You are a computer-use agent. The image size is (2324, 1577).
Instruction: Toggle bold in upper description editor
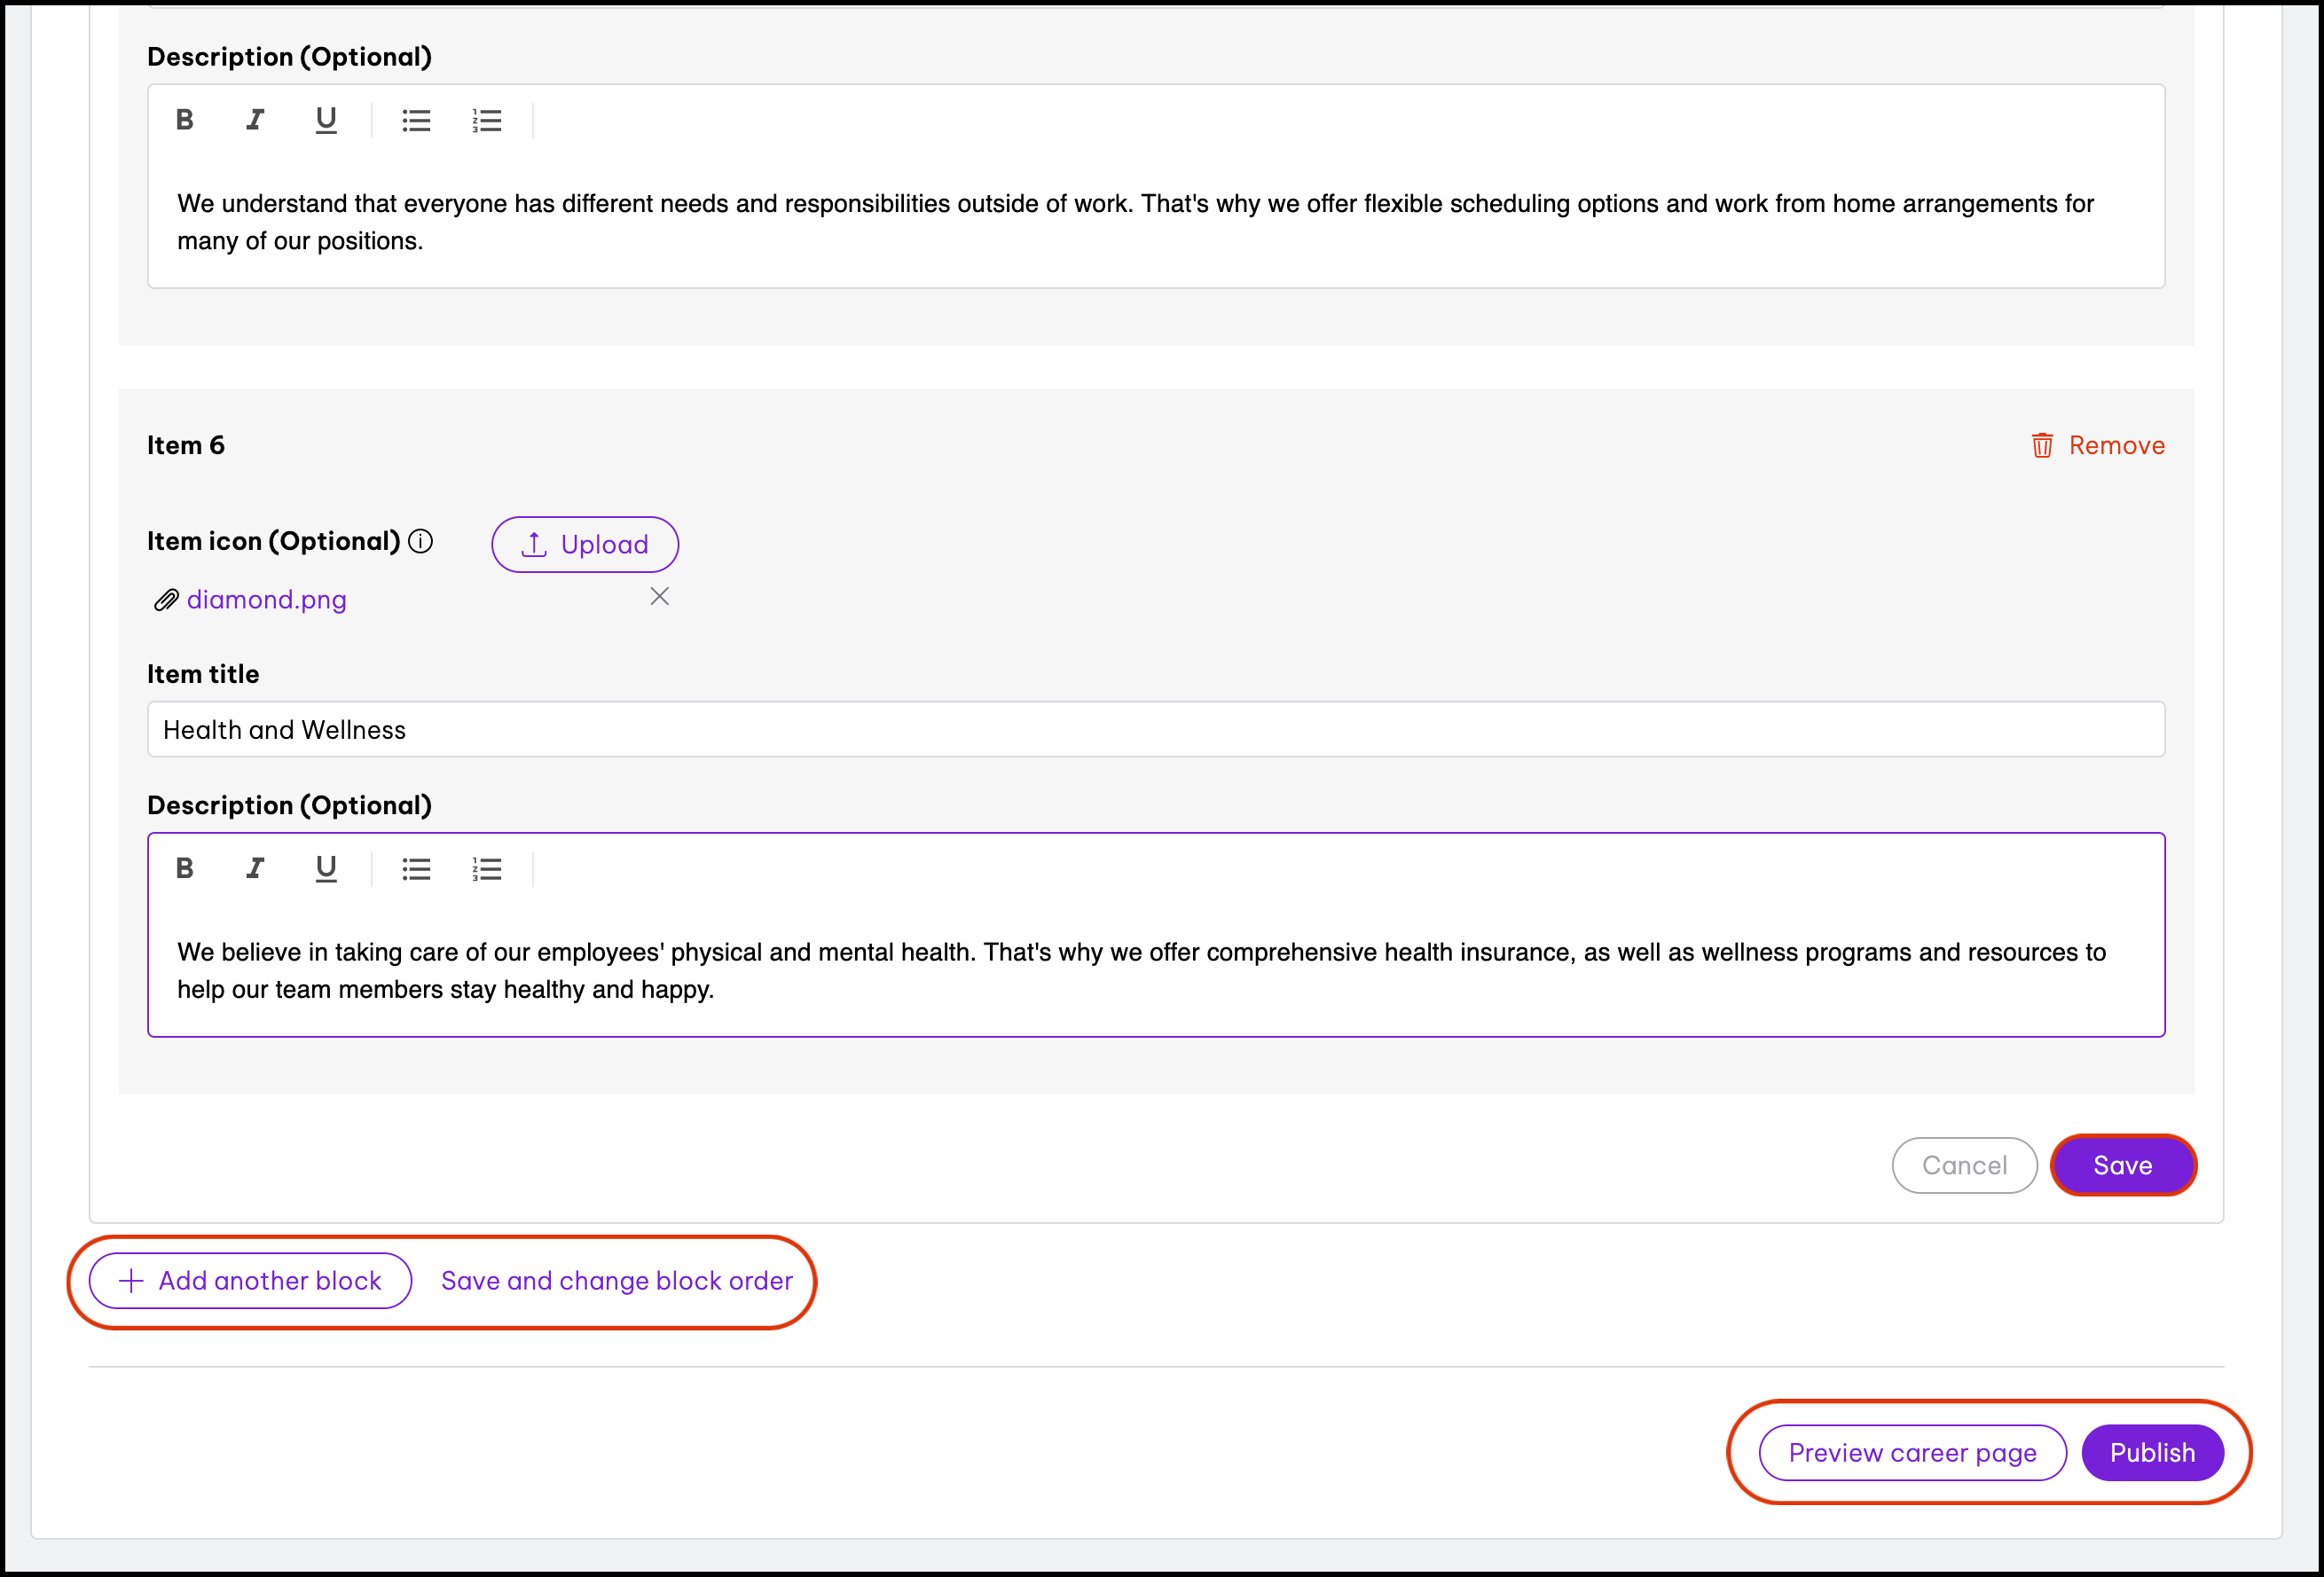coord(185,120)
